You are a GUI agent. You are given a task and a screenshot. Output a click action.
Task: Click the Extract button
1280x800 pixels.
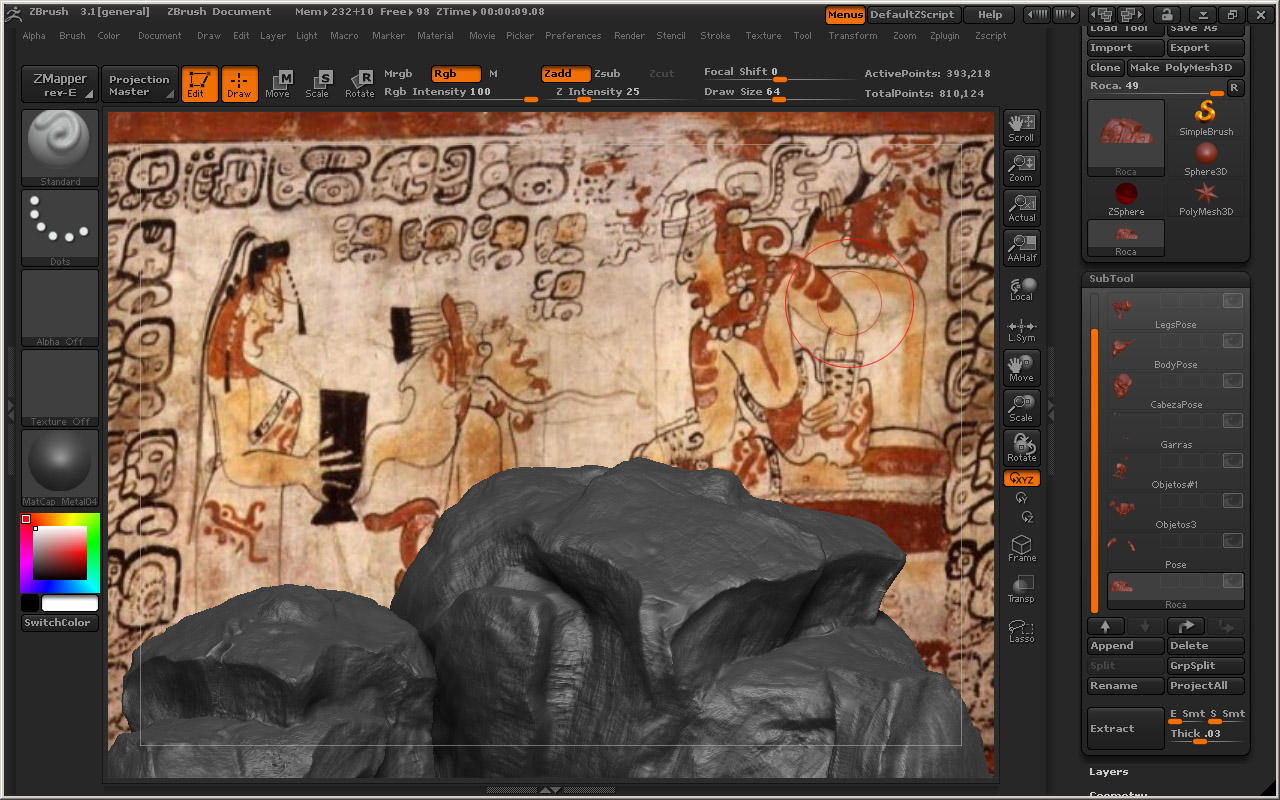click(x=1126, y=729)
